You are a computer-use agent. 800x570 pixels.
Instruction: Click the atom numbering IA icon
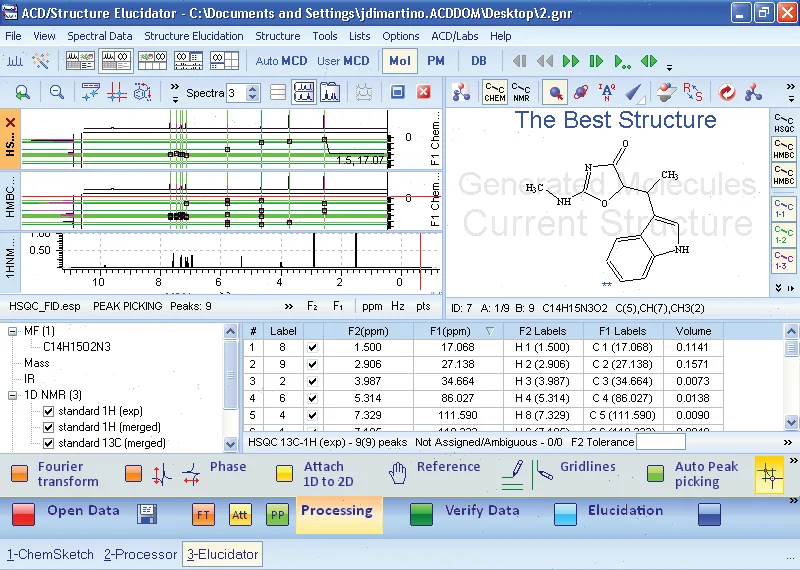(607, 92)
